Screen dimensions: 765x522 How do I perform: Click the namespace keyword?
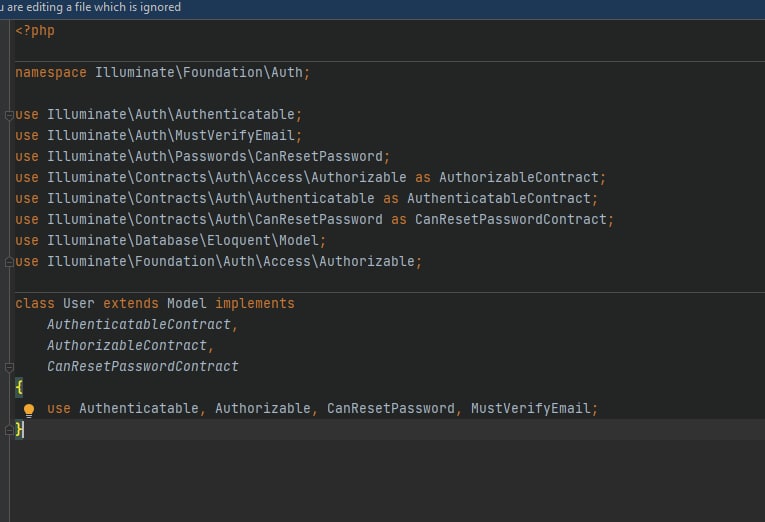click(x=51, y=73)
